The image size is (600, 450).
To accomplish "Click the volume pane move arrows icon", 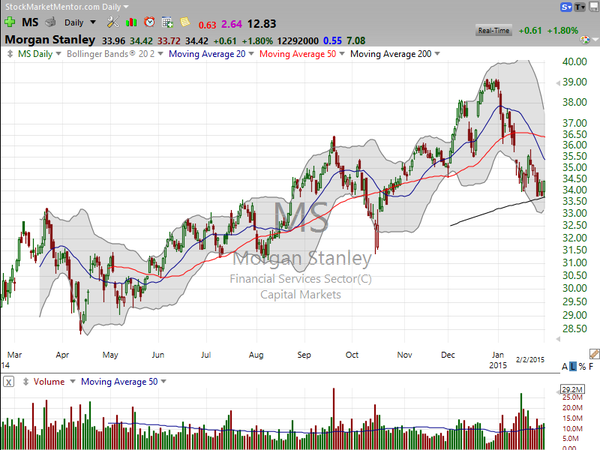I will 25,382.
